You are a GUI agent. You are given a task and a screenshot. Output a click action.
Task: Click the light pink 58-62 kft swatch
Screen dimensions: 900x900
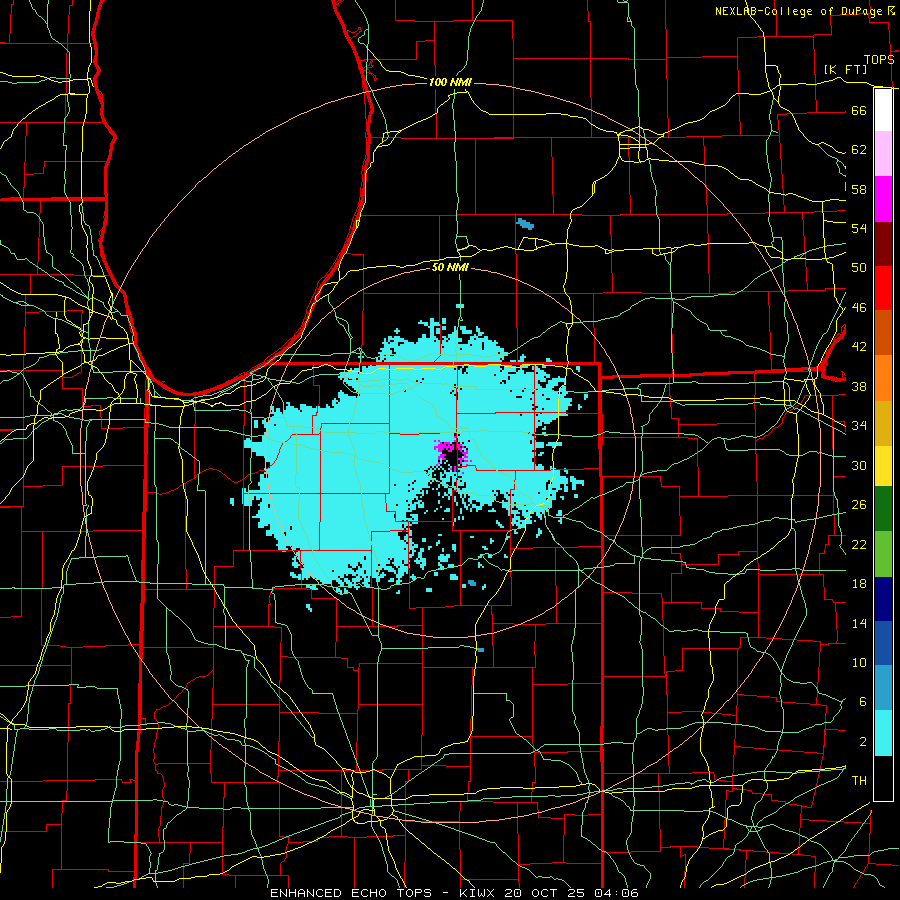pos(883,153)
